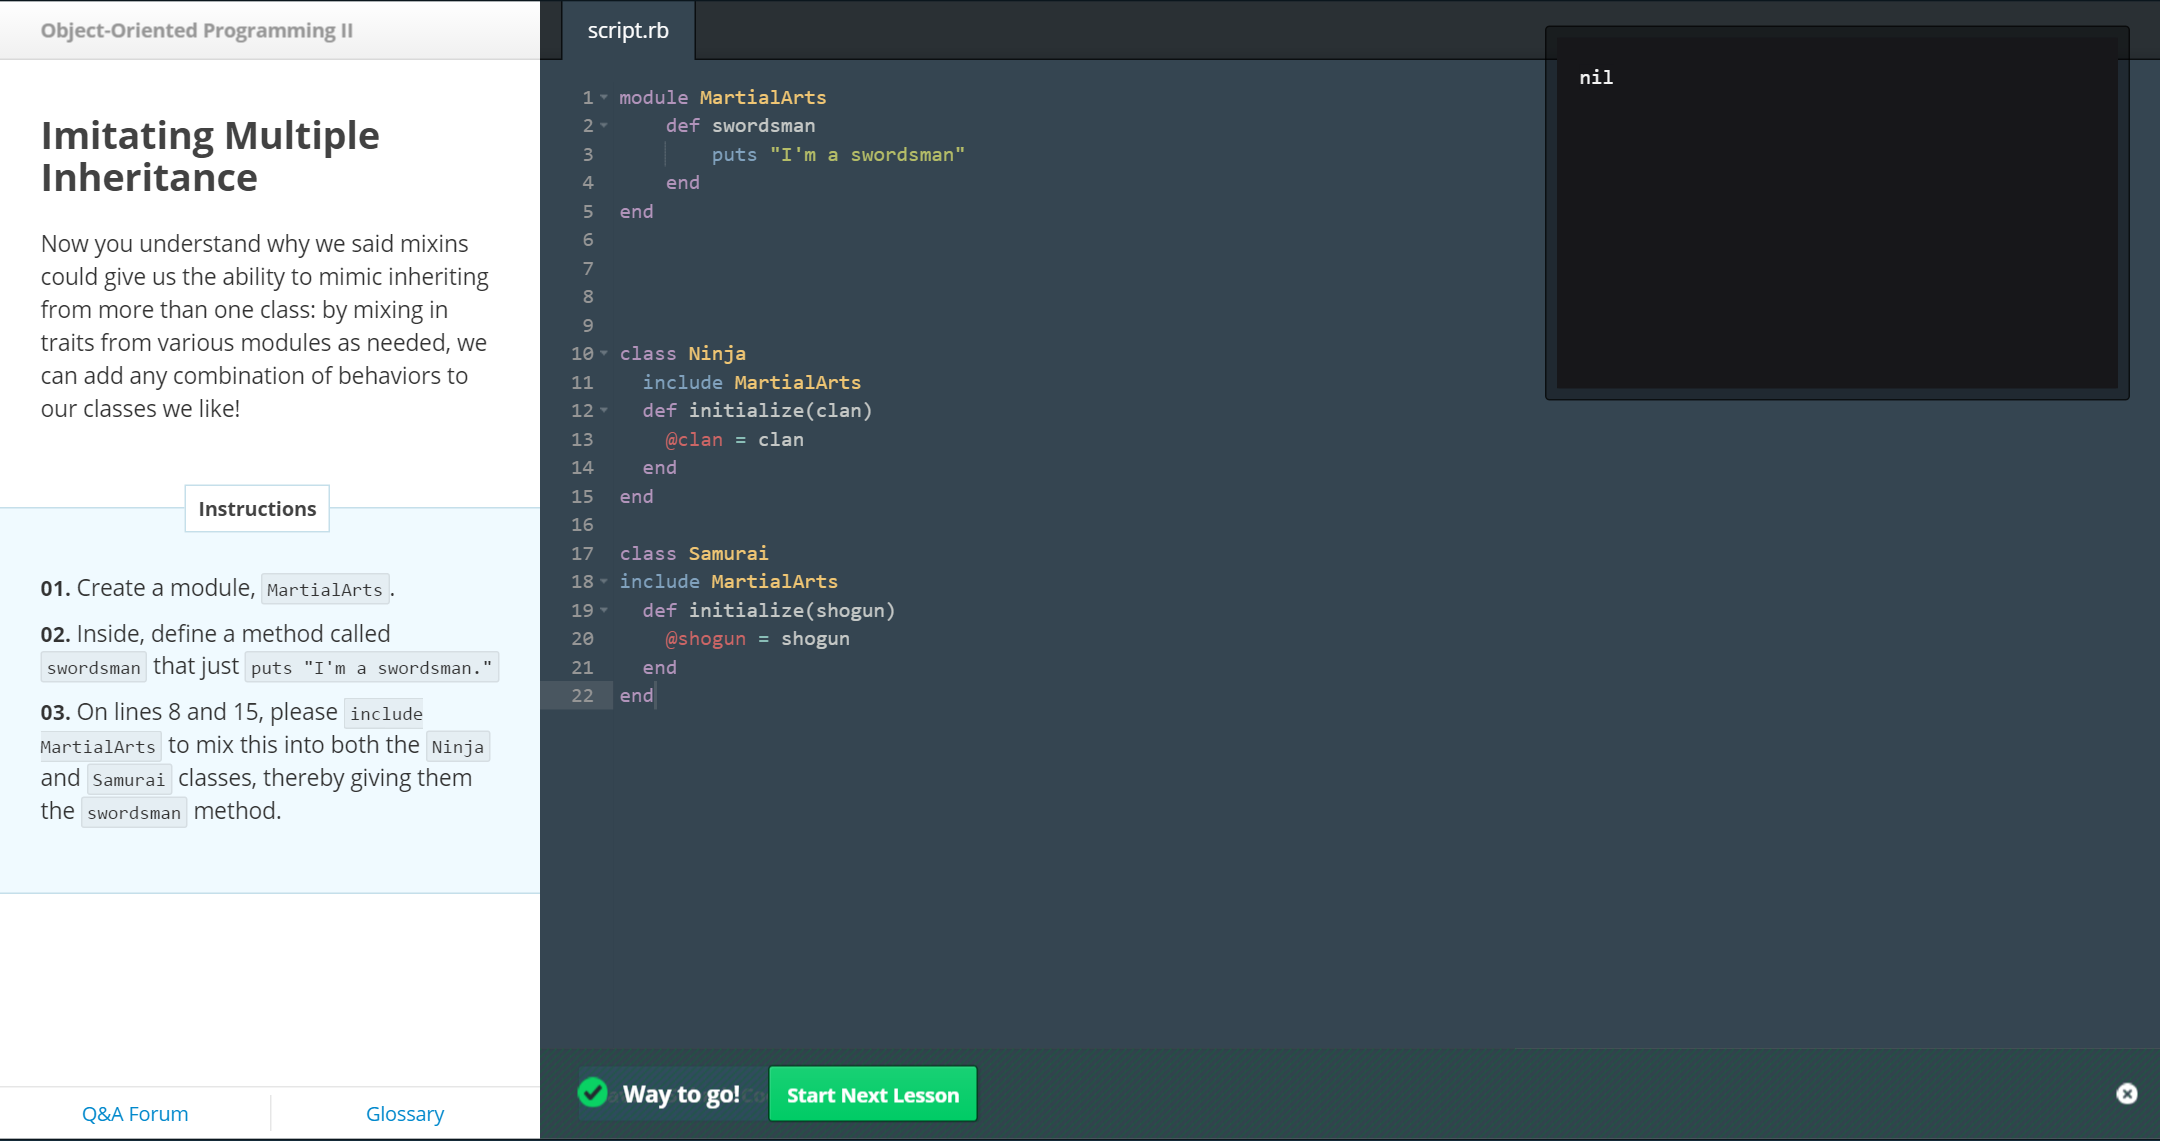Viewport: 2160px width, 1141px height.
Task: Open the Q&A Forum link
Action: coord(135,1114)
